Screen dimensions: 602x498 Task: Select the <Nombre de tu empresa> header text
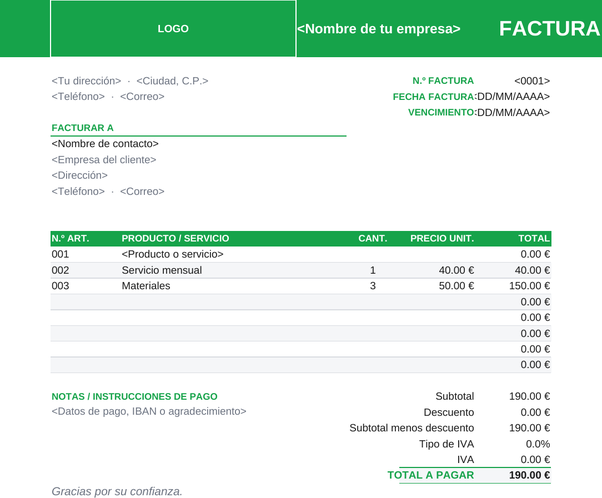(x=379, y=29)
